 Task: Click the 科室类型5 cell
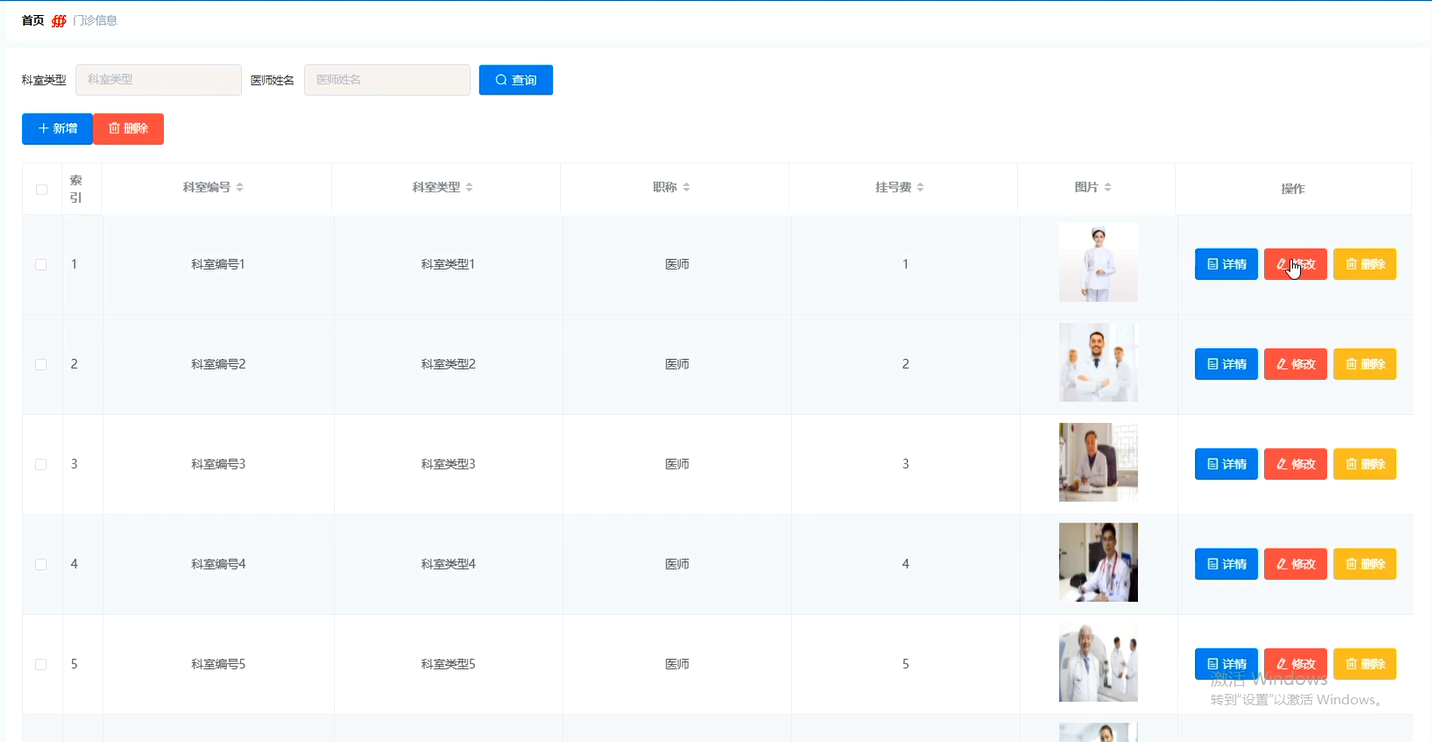coord(448,664)
